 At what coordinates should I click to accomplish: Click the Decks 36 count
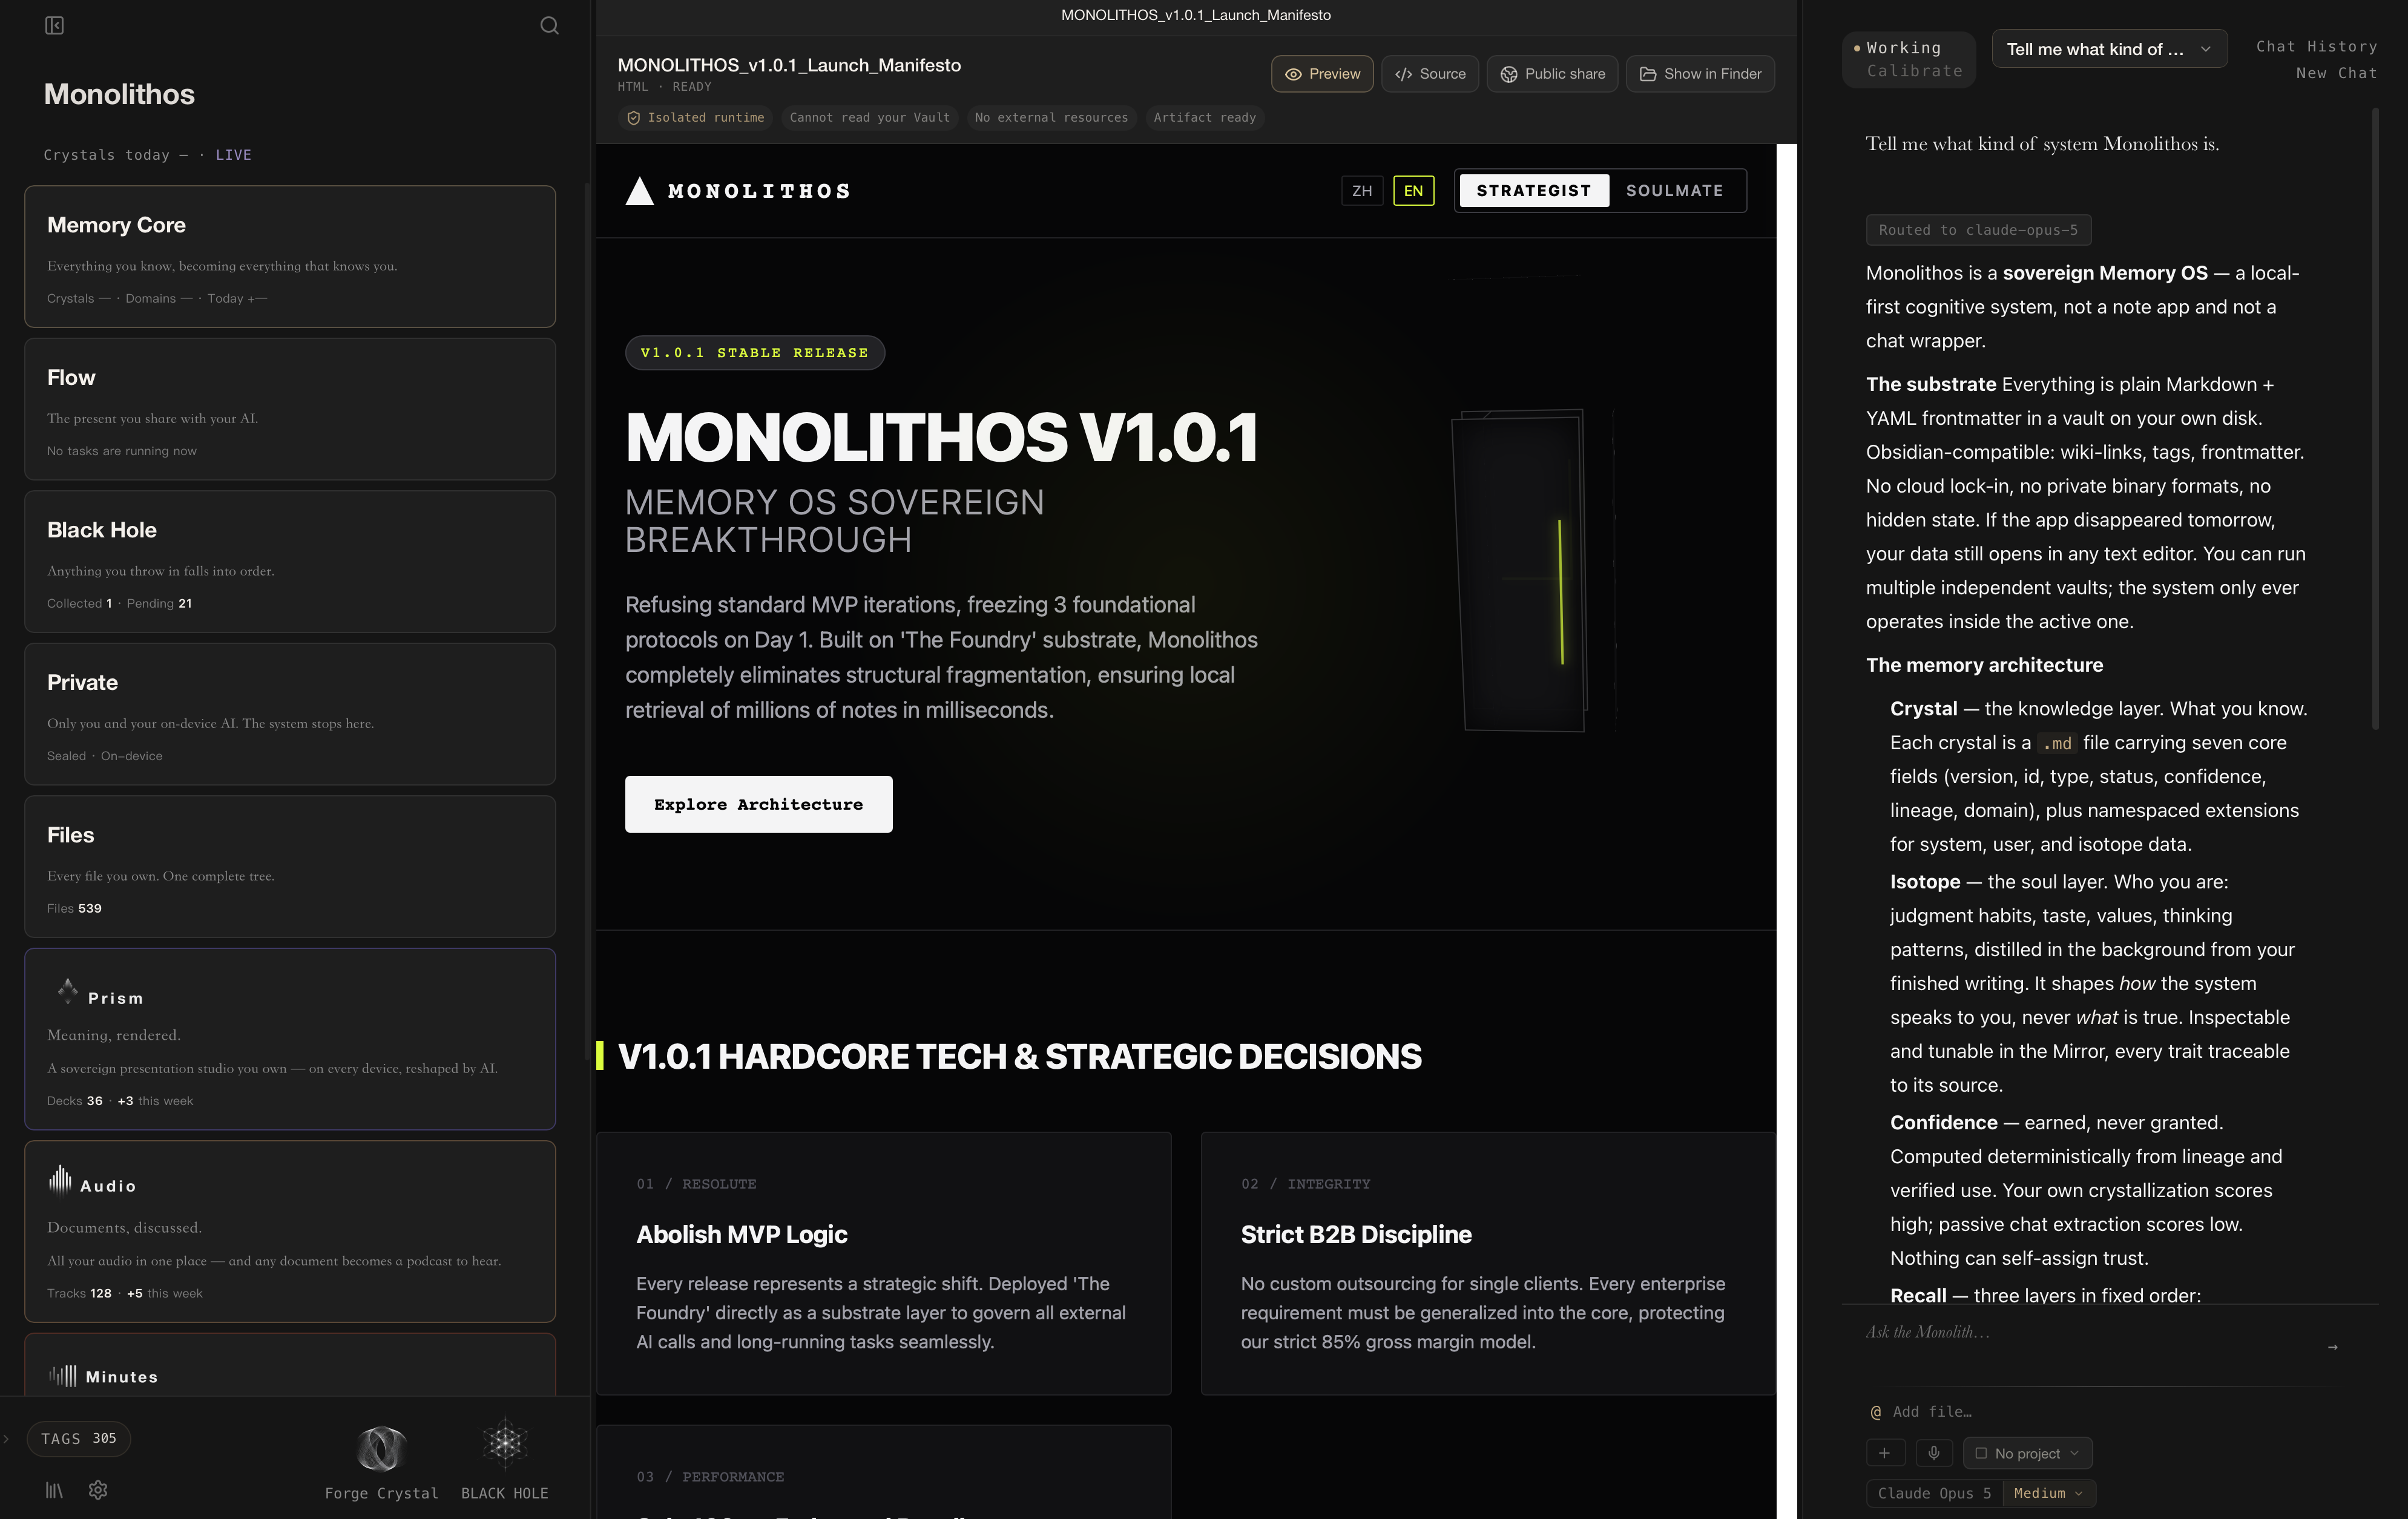tap(74, 1101)
